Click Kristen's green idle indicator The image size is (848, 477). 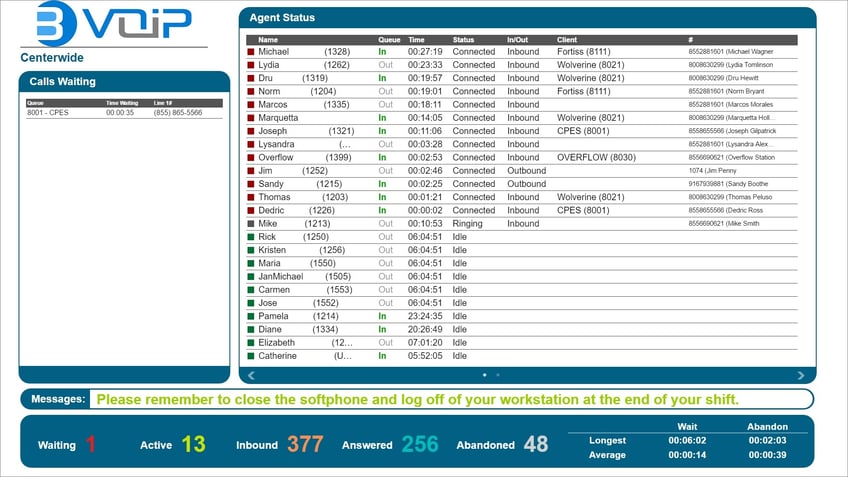(x=251, y=250)
